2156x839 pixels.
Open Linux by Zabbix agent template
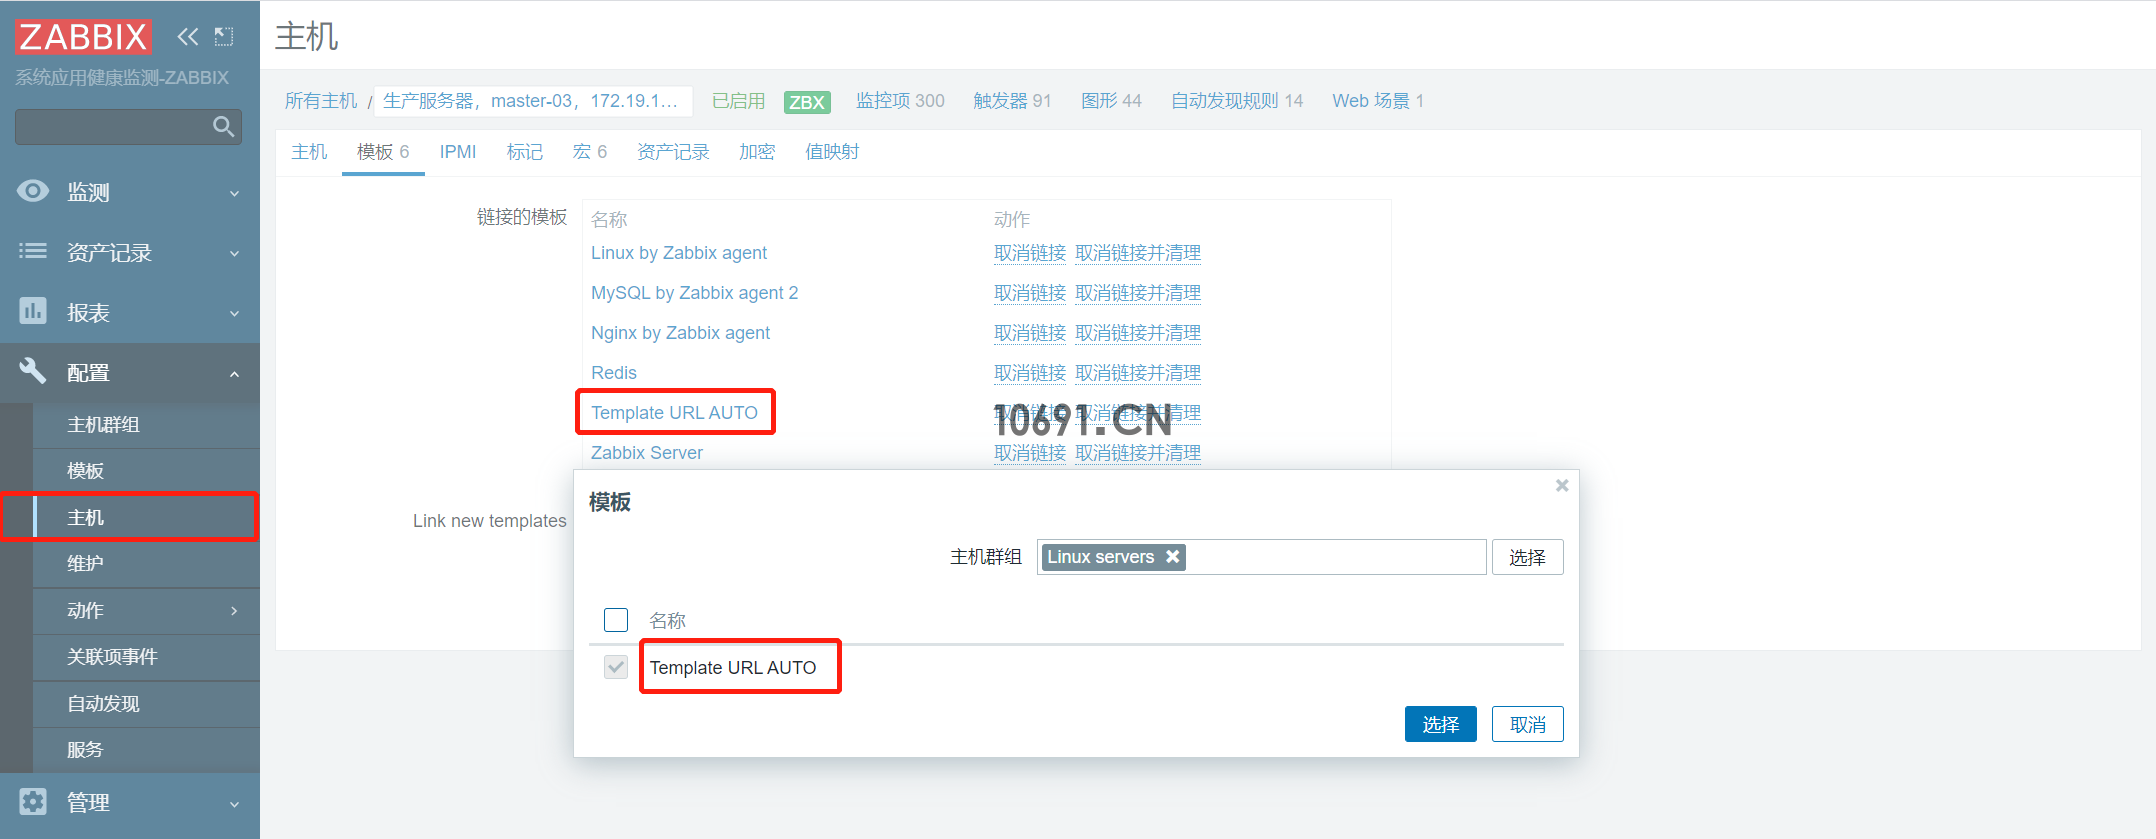pyautogui.click(x=679, y=253)
